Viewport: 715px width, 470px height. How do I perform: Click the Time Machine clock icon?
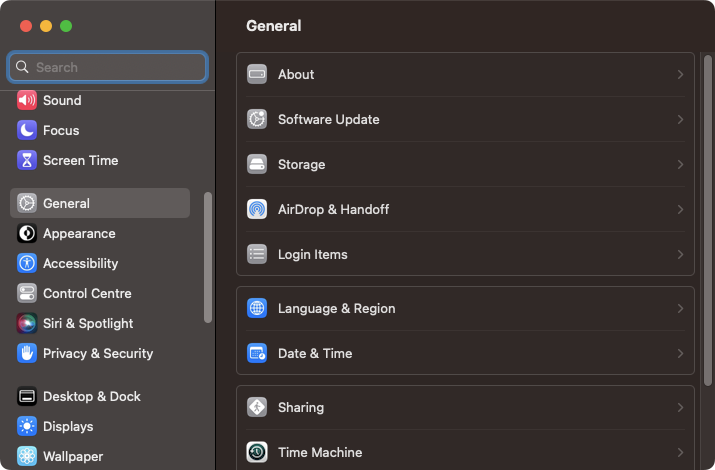257,452
